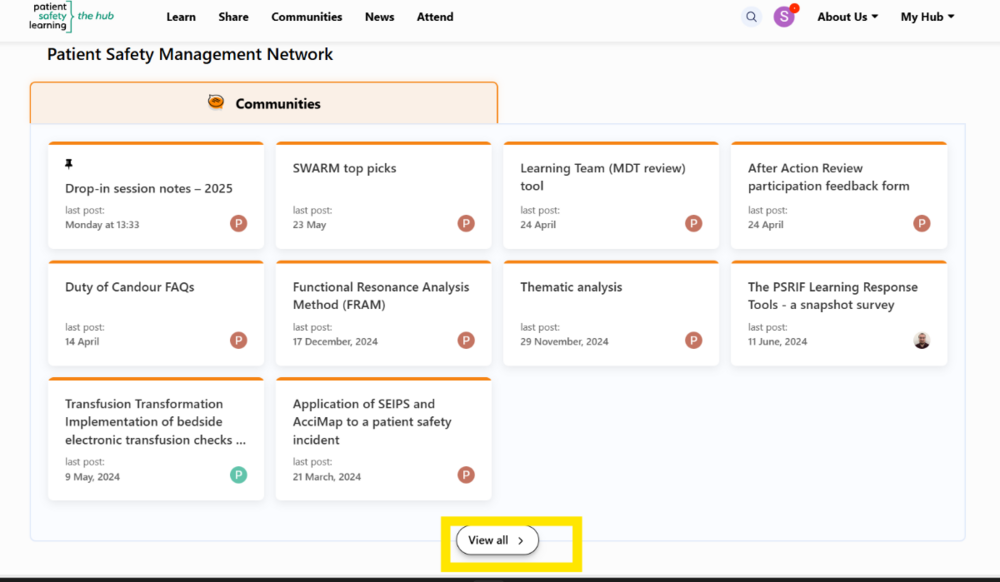Open the Thematic analysis topic

[571, 287]
